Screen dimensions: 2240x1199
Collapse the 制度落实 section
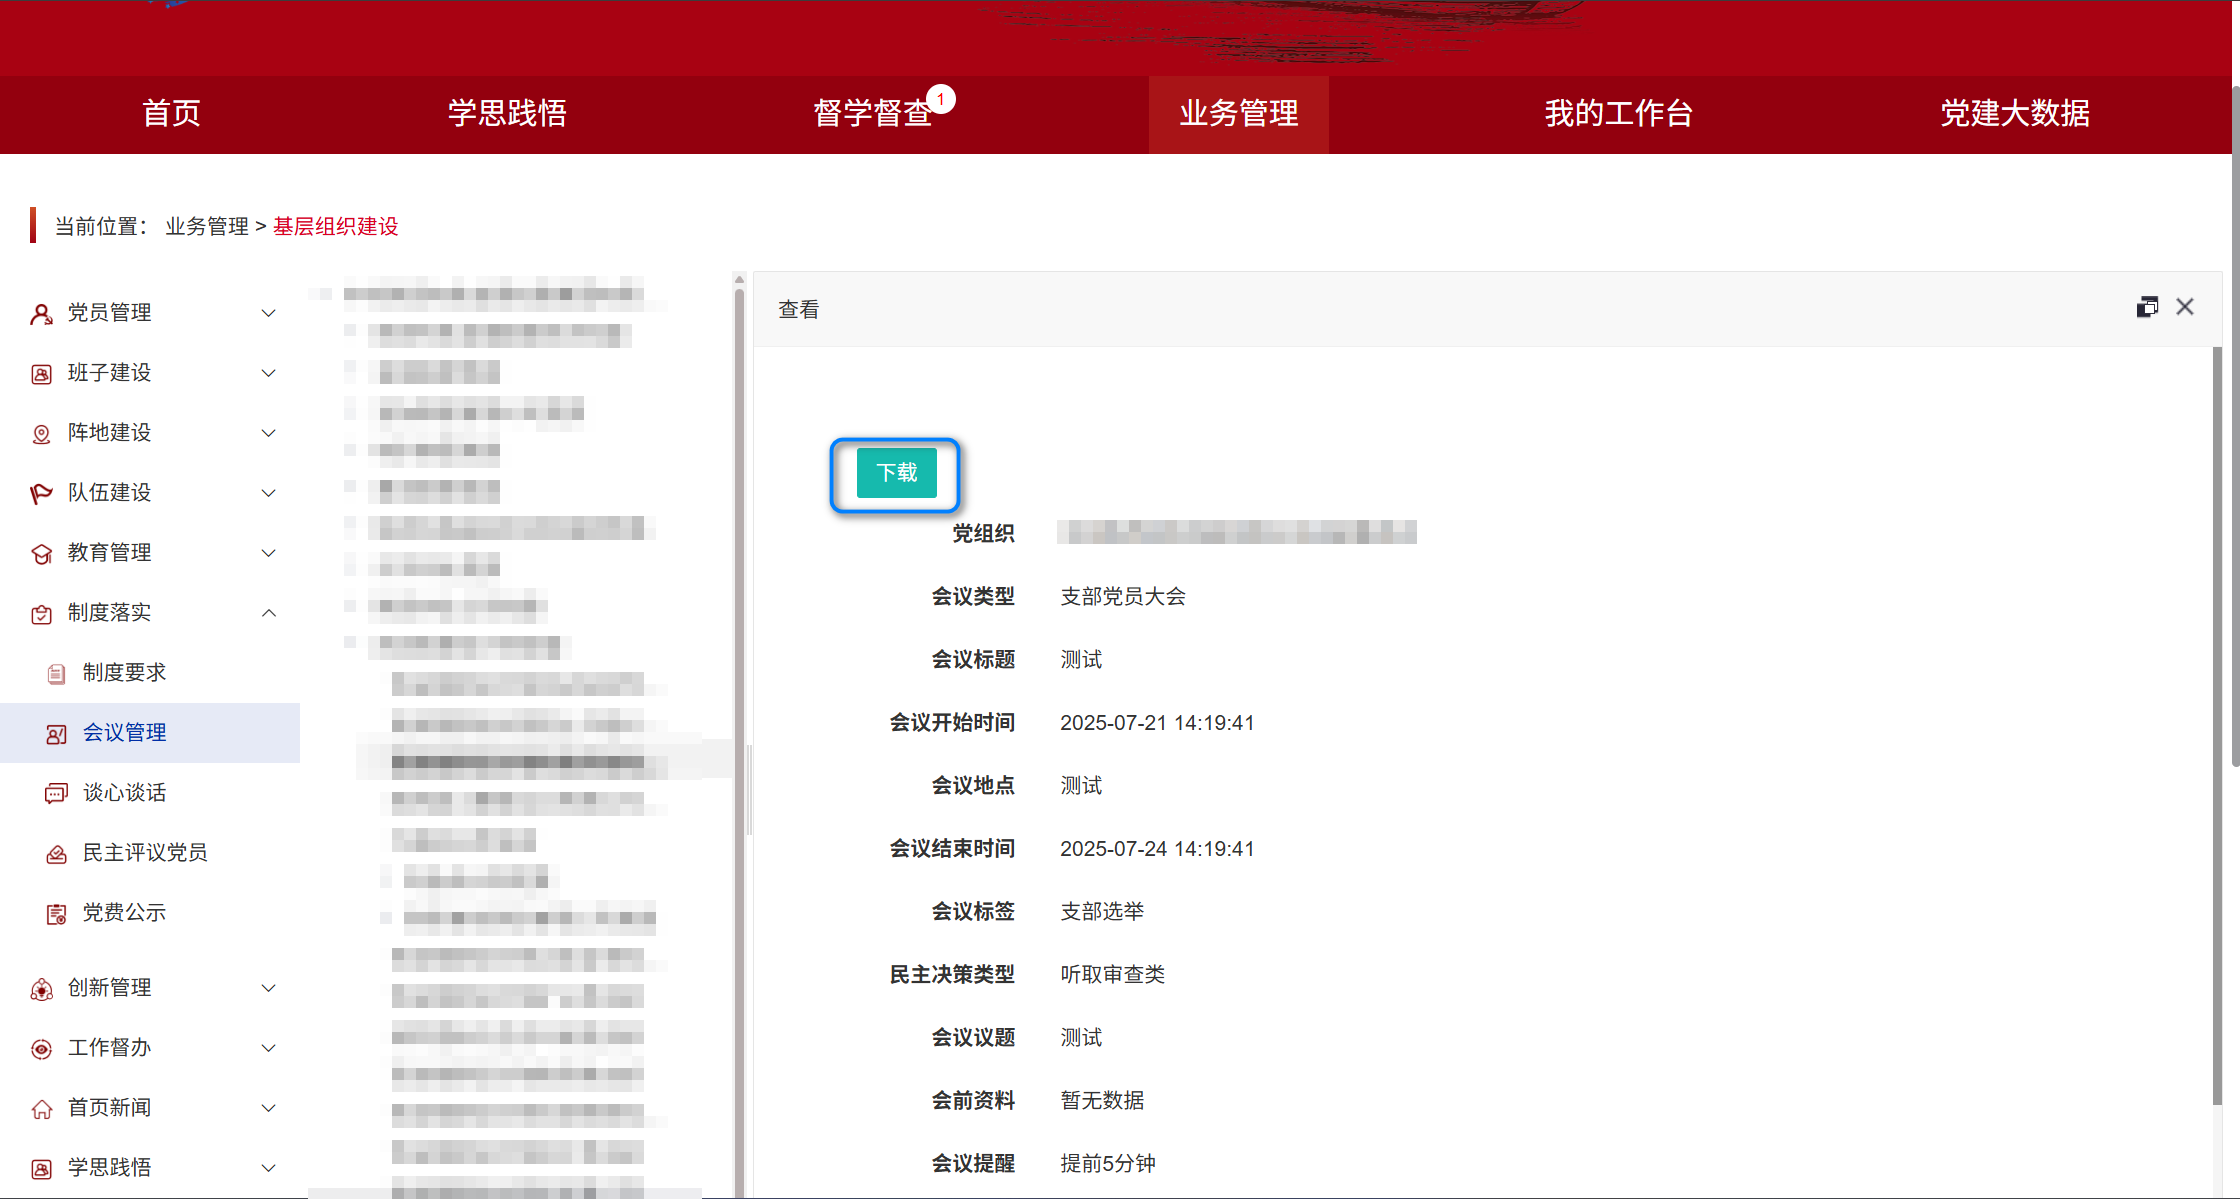click(x=268, y=612)
